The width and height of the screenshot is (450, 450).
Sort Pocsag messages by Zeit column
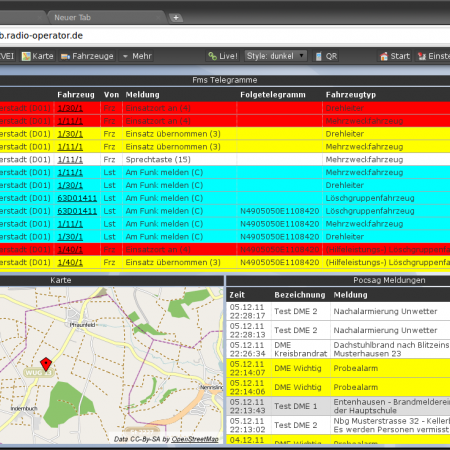coord(237,295)
